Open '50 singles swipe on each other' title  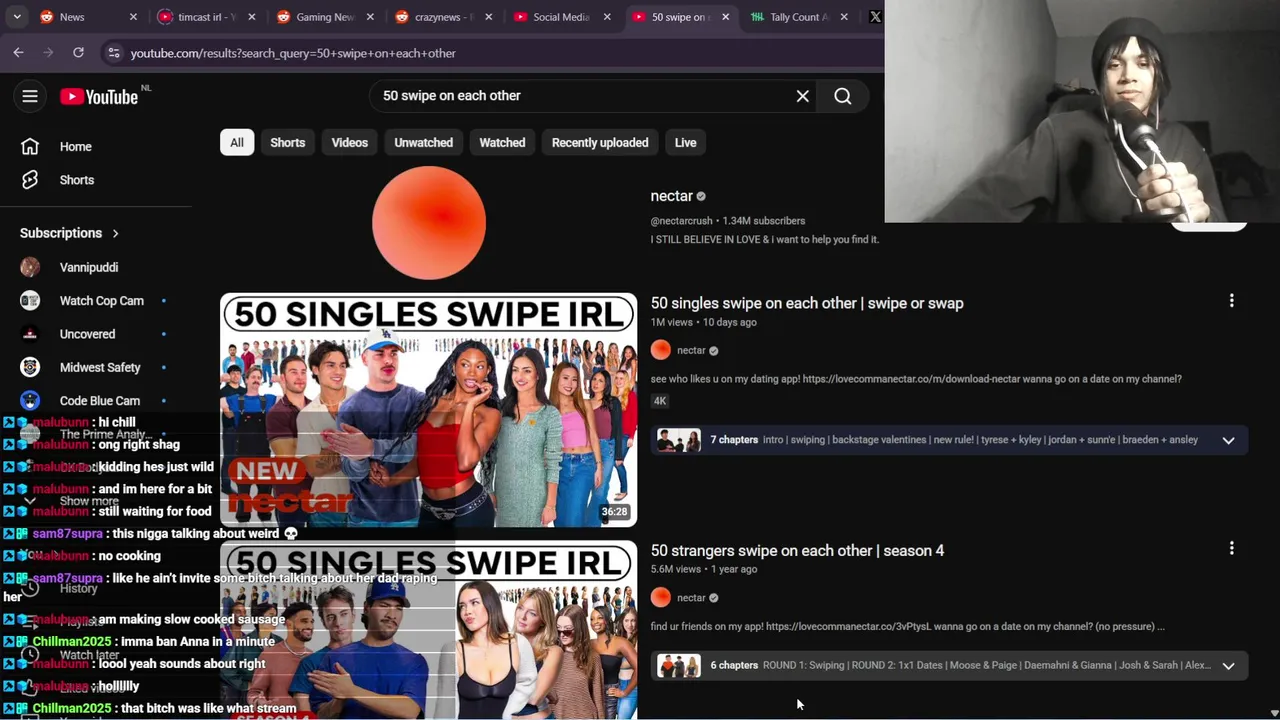[x=807, y=303]
